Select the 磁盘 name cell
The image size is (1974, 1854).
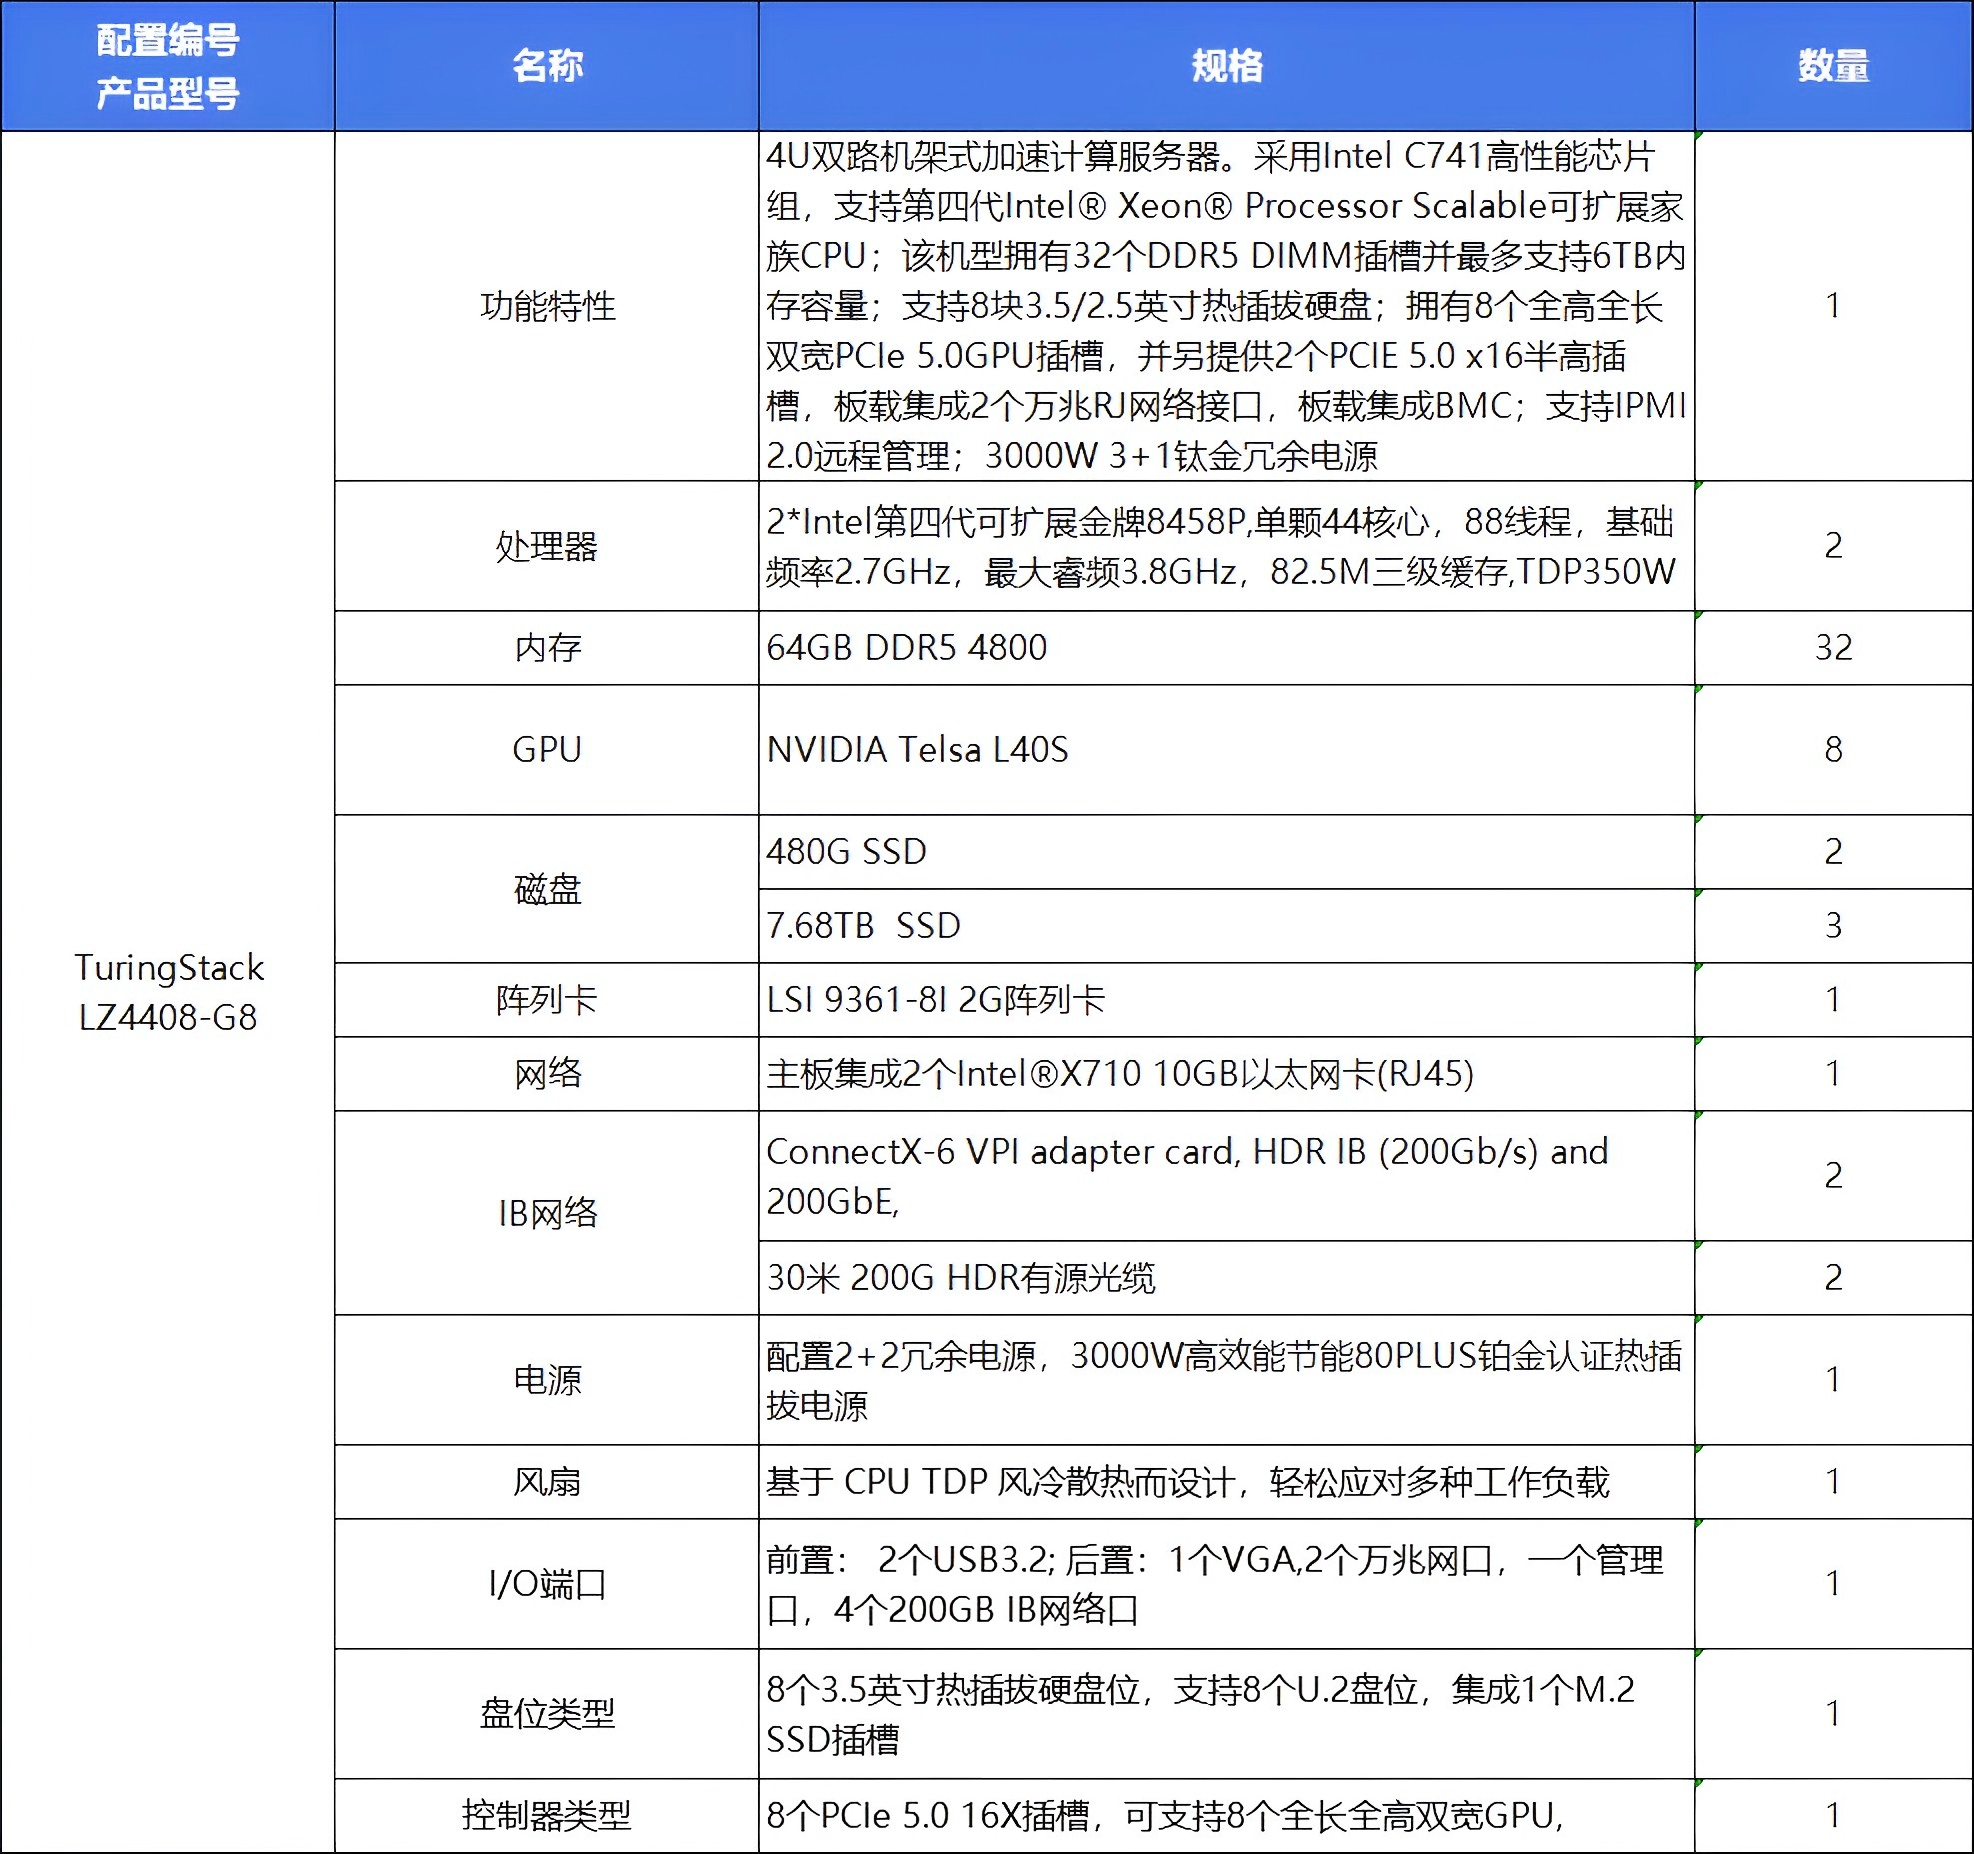547,889
